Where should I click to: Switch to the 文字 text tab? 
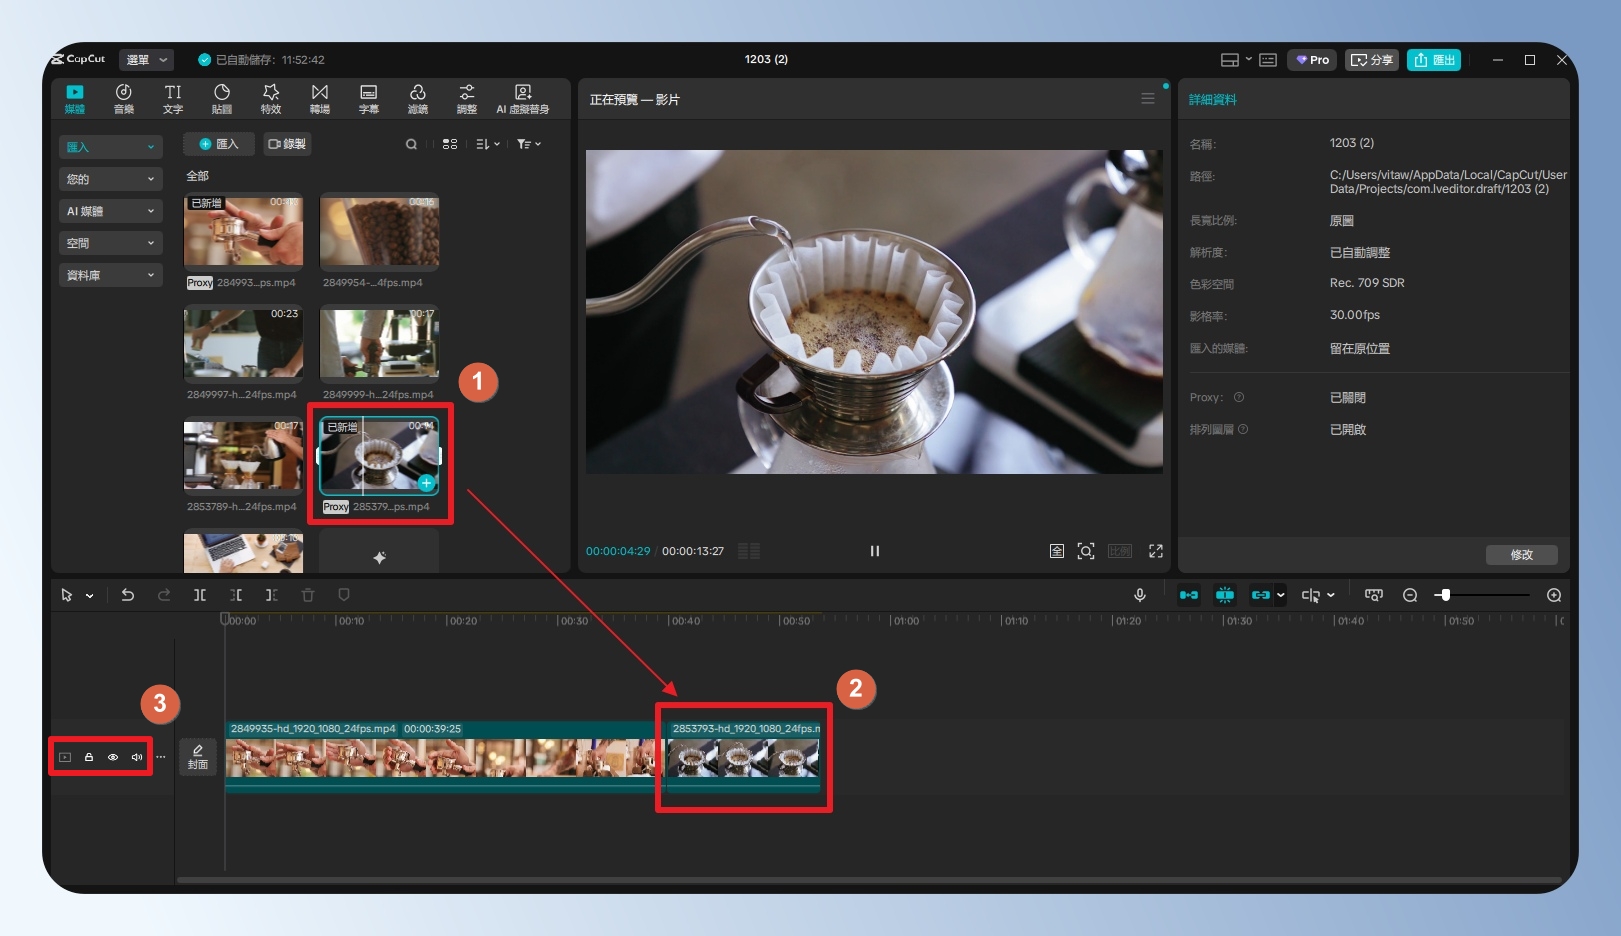point(173,98)
